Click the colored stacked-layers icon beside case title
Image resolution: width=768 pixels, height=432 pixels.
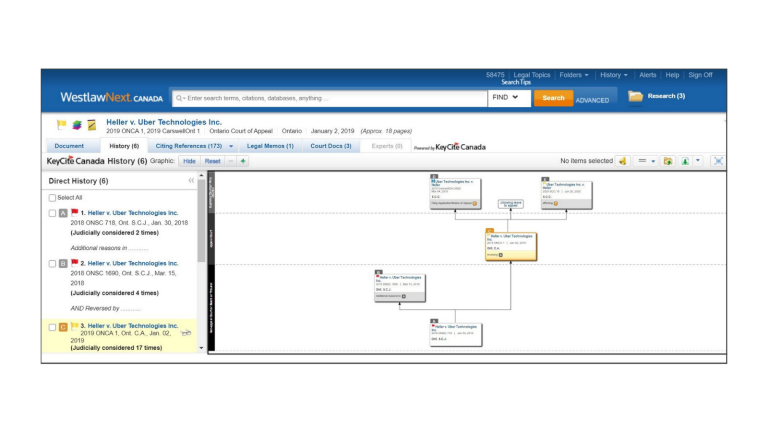pyautogui.click(x=77, y=125)
